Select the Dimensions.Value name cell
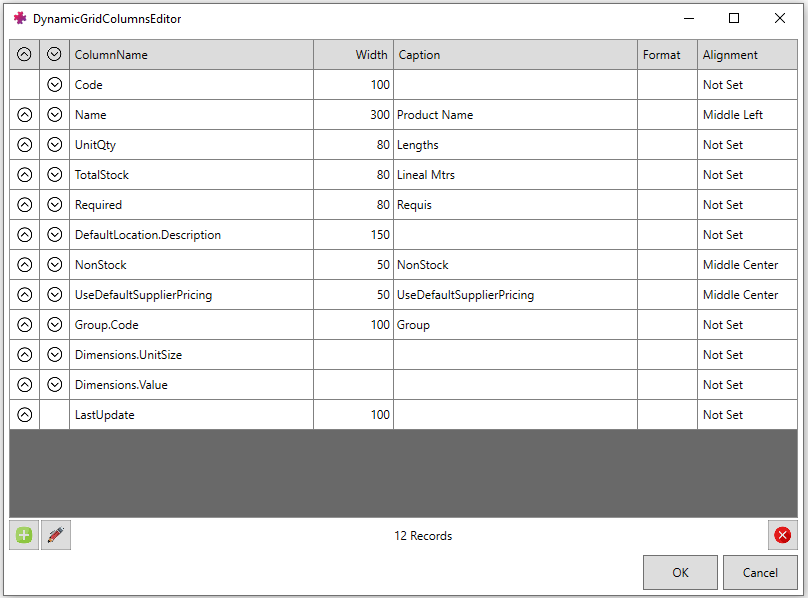Viewport: 808px width, 598px height. click(191, 385)
